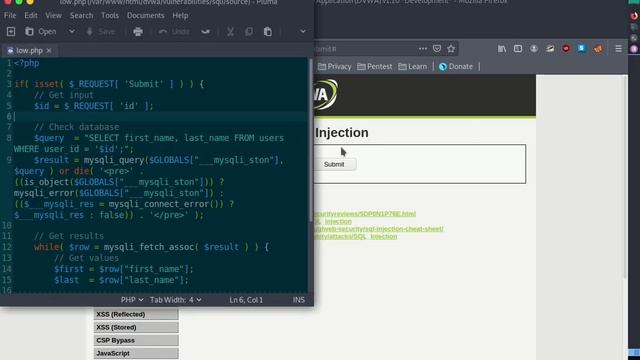Viewport: 640px width, 360px height.
Task: Click the Paste icon in Pluma toolbar
Action: 268,31
